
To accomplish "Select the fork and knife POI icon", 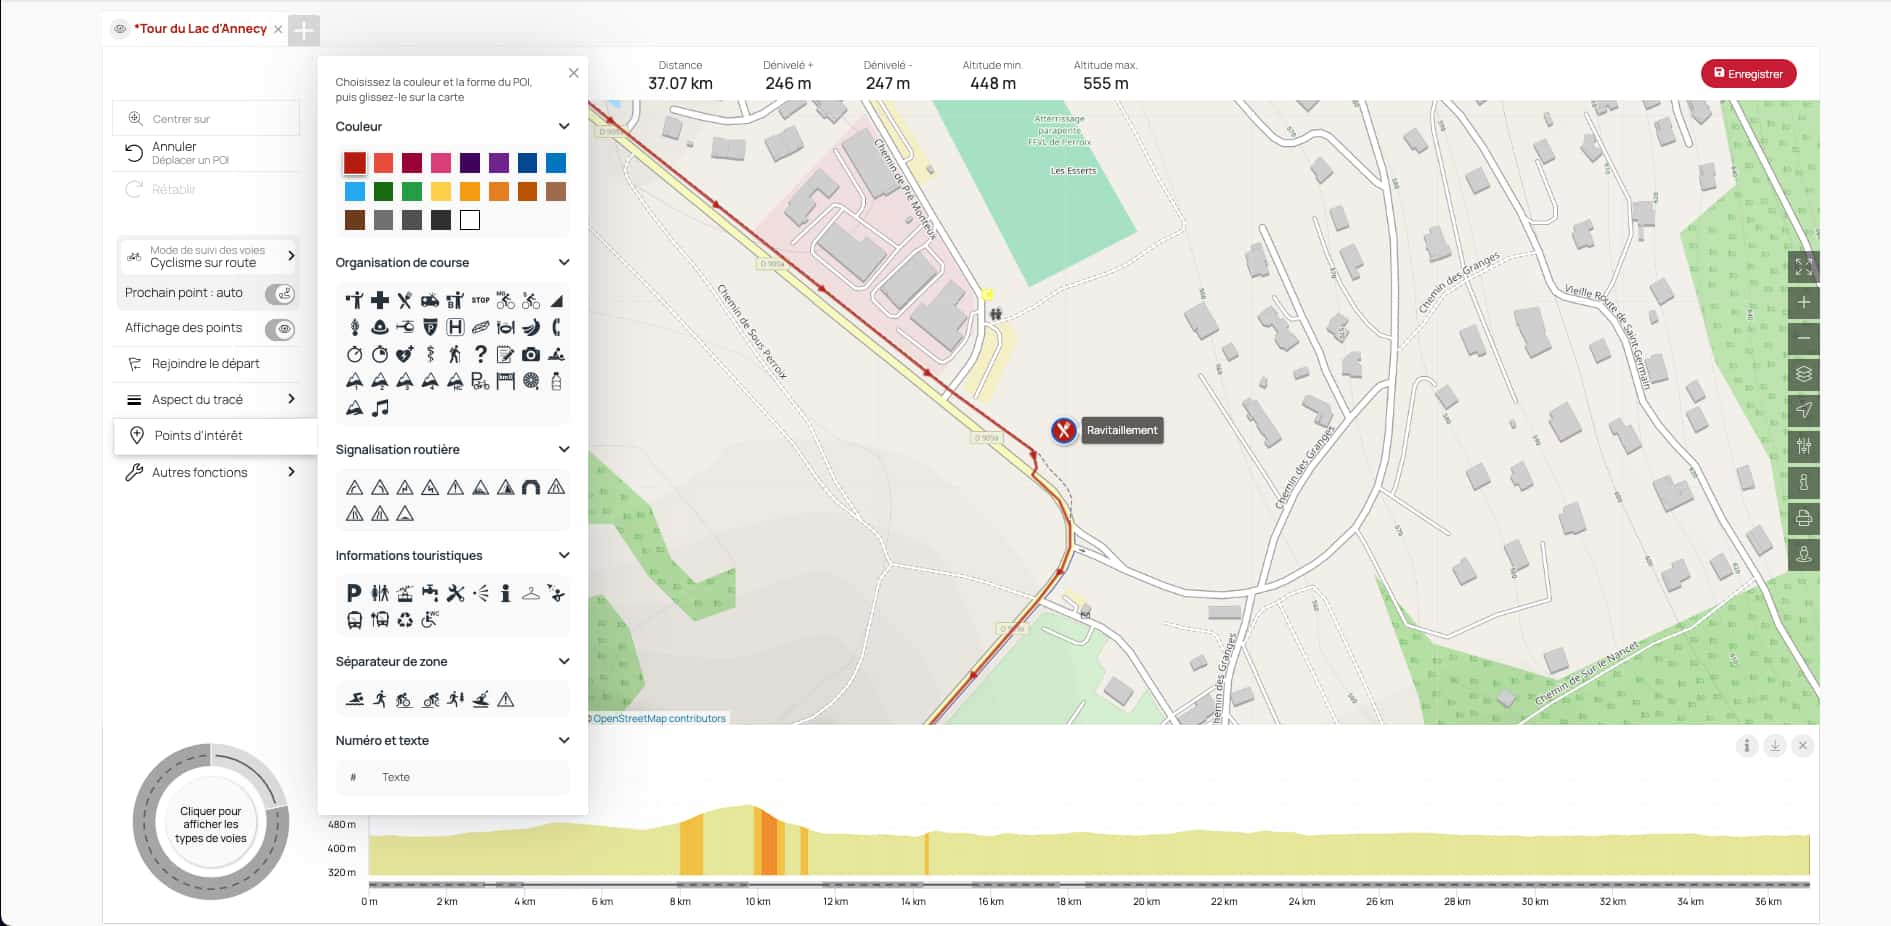I will pos(405,300).
